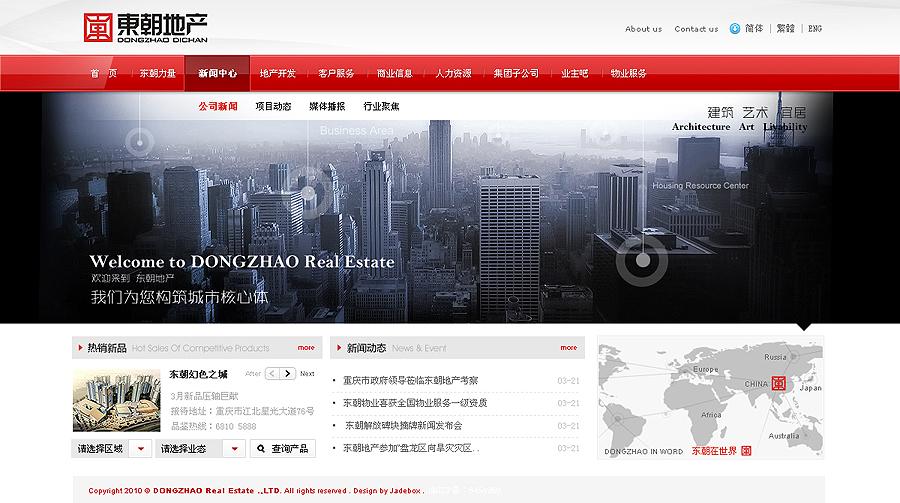Click more link in 新闻动态 section

[x=568, y=348]
